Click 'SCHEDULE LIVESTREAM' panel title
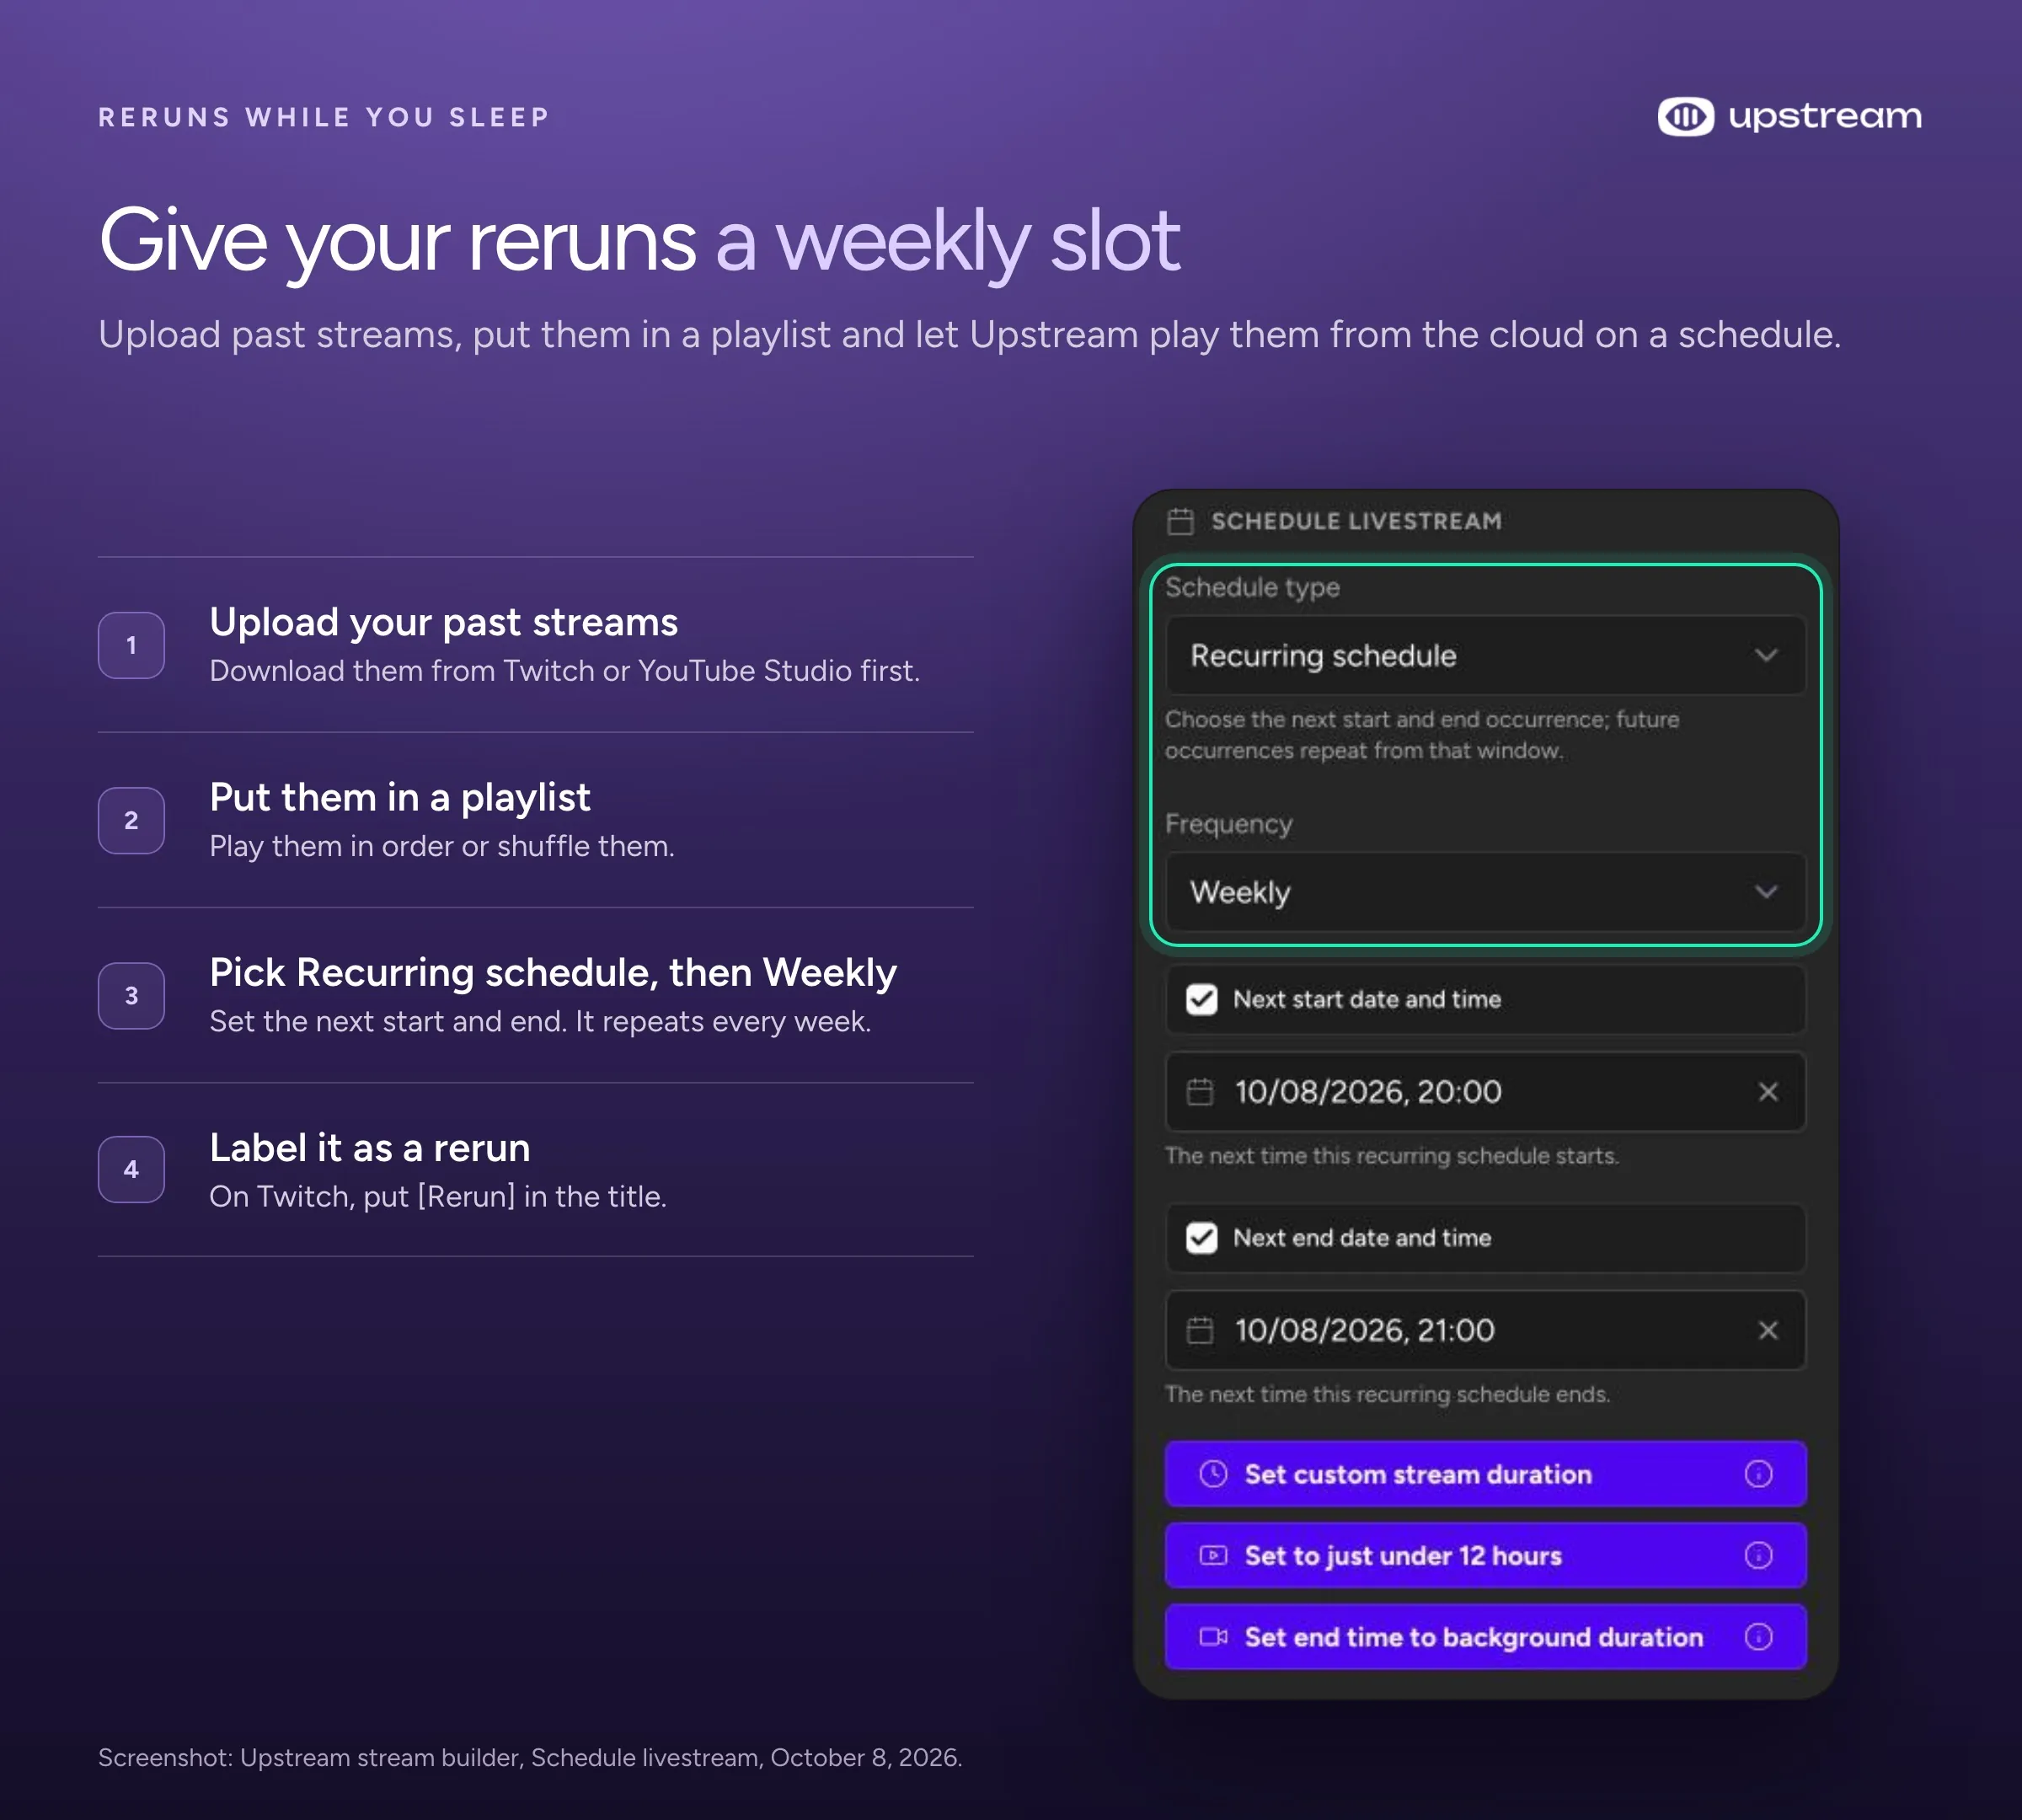This screenshot has width=2022, height=1820. pos(1356,521)
